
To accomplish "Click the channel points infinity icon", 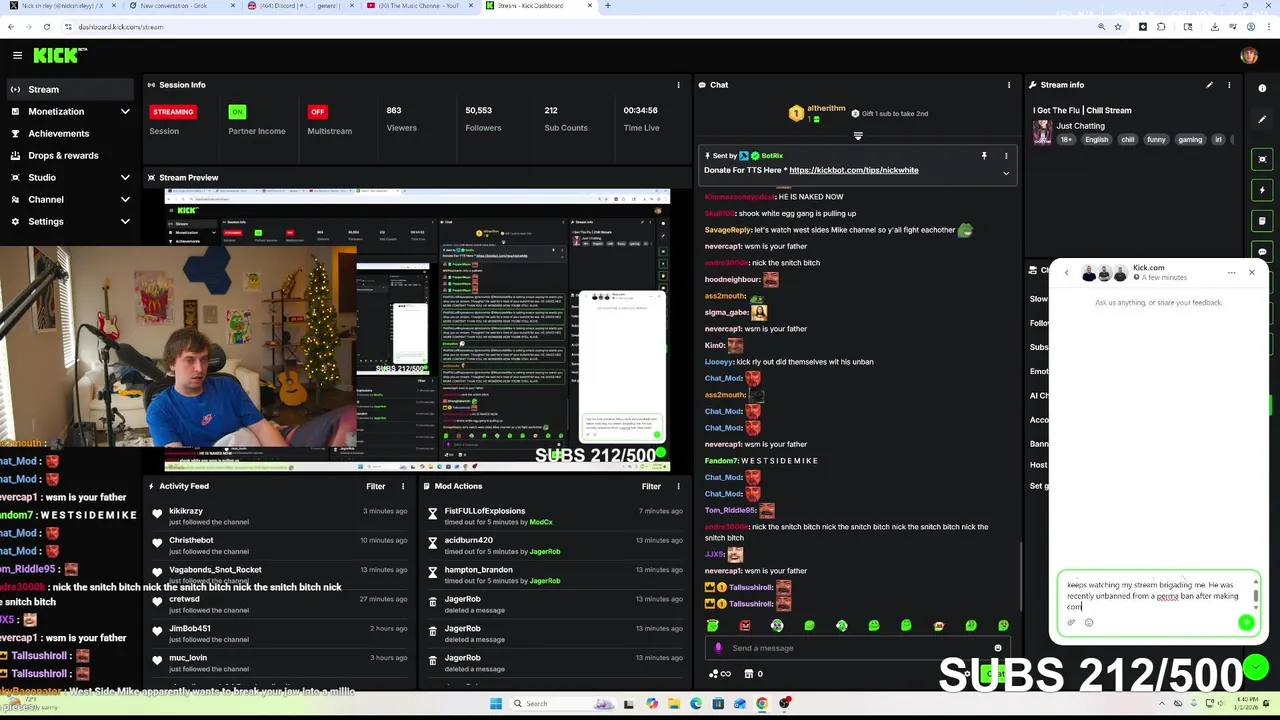I will pos(720,674).
